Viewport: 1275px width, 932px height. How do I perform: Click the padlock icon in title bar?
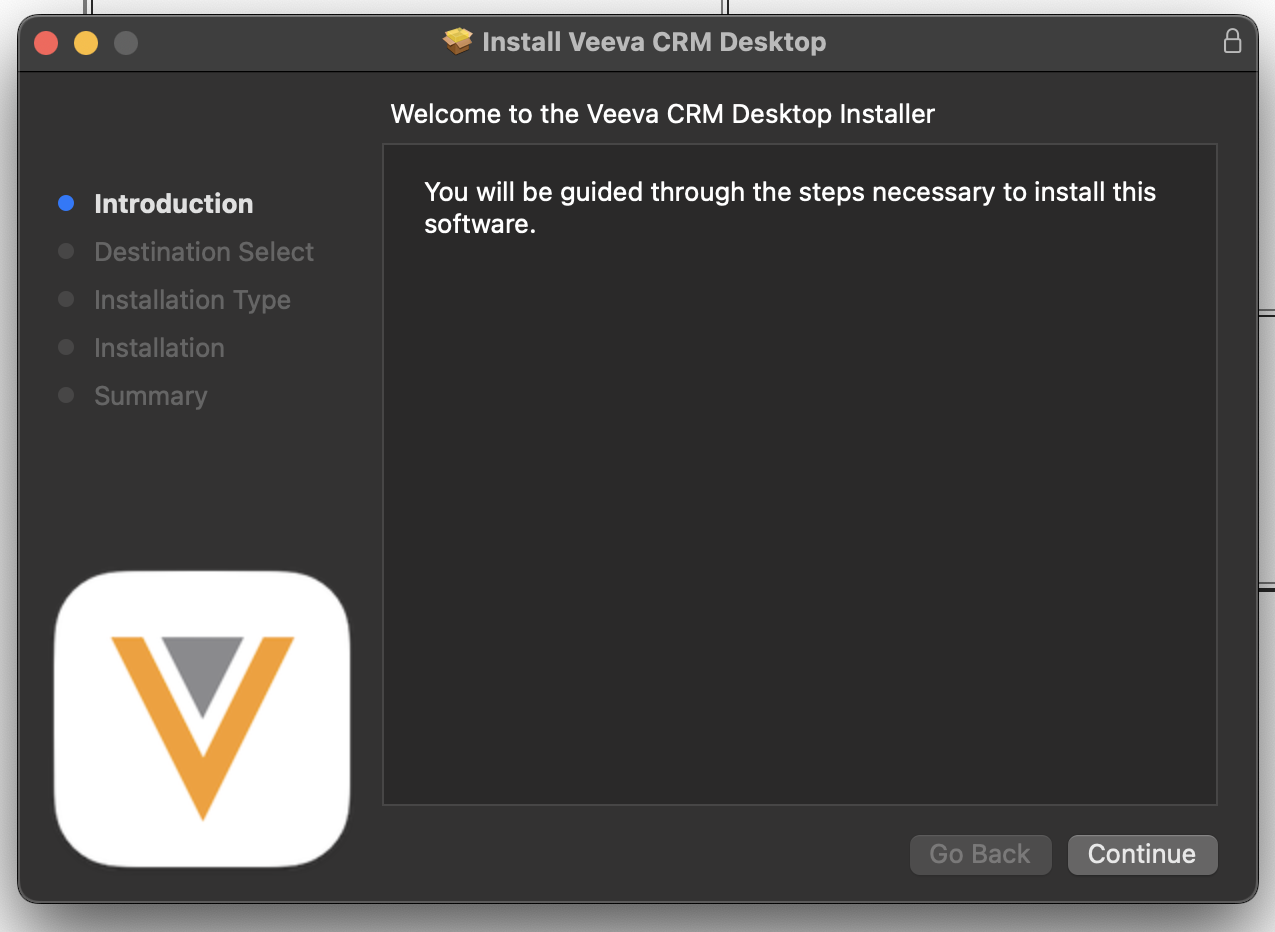point(1232,41)
